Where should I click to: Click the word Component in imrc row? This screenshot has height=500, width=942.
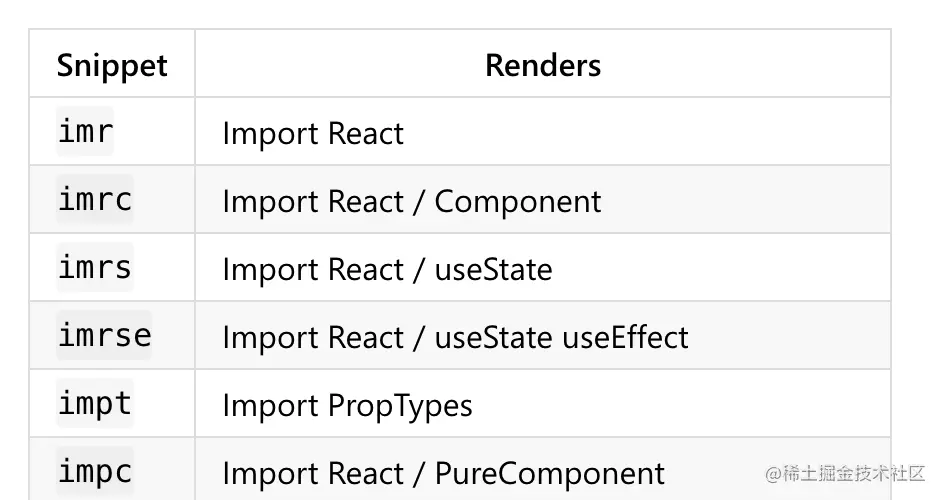tap(518, 202)
